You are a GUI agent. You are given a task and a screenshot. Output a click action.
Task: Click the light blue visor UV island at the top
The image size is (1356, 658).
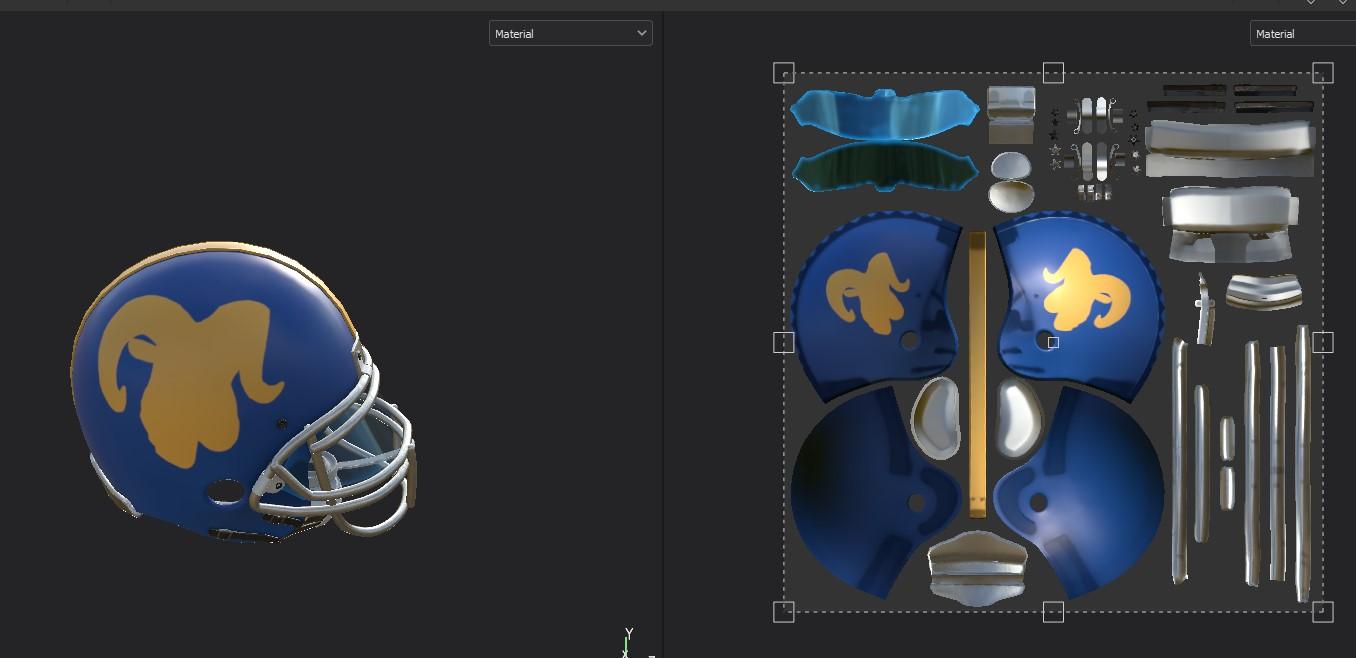[884, 113]
